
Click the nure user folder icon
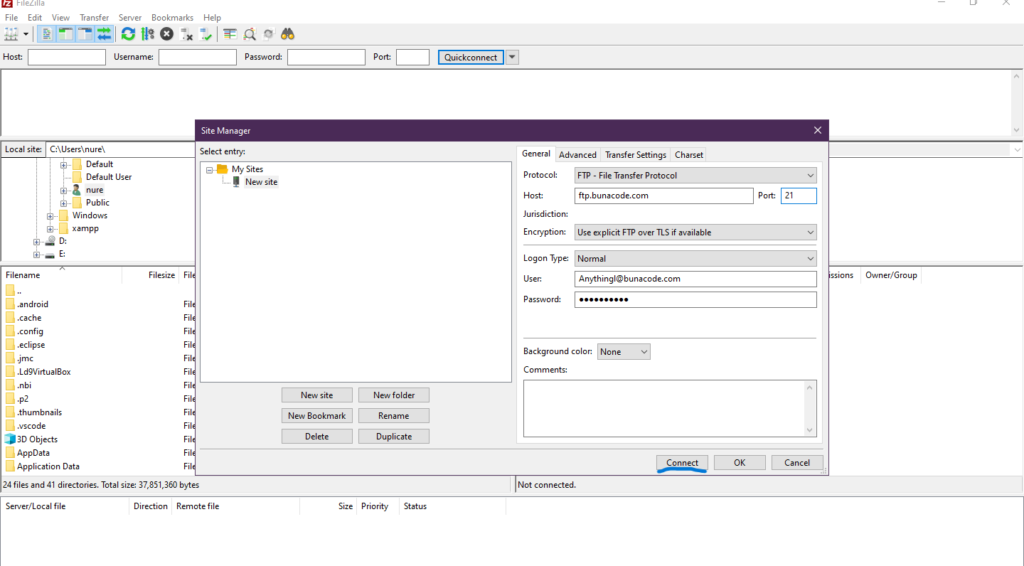pos(76,190)
